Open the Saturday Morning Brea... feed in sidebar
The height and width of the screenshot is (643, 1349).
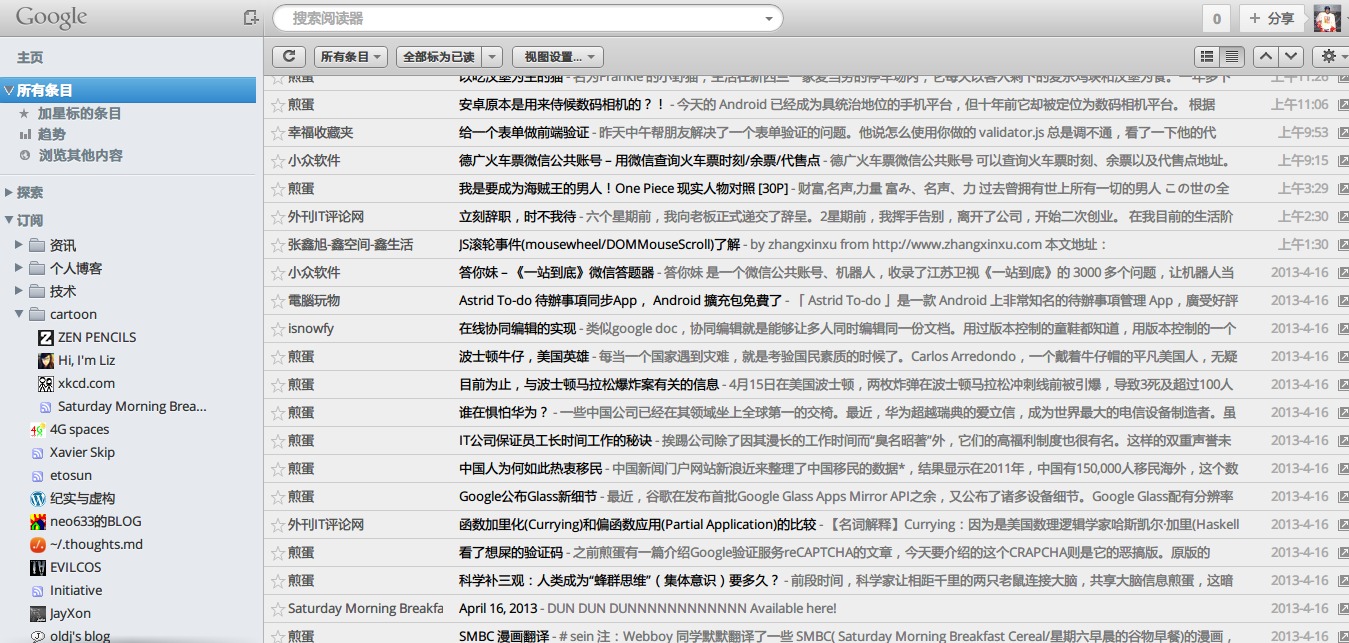point(132,406)
